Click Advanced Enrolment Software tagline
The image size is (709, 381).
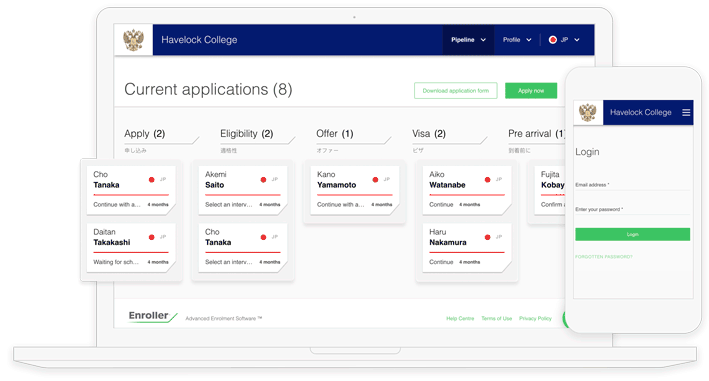click(223, 319)
